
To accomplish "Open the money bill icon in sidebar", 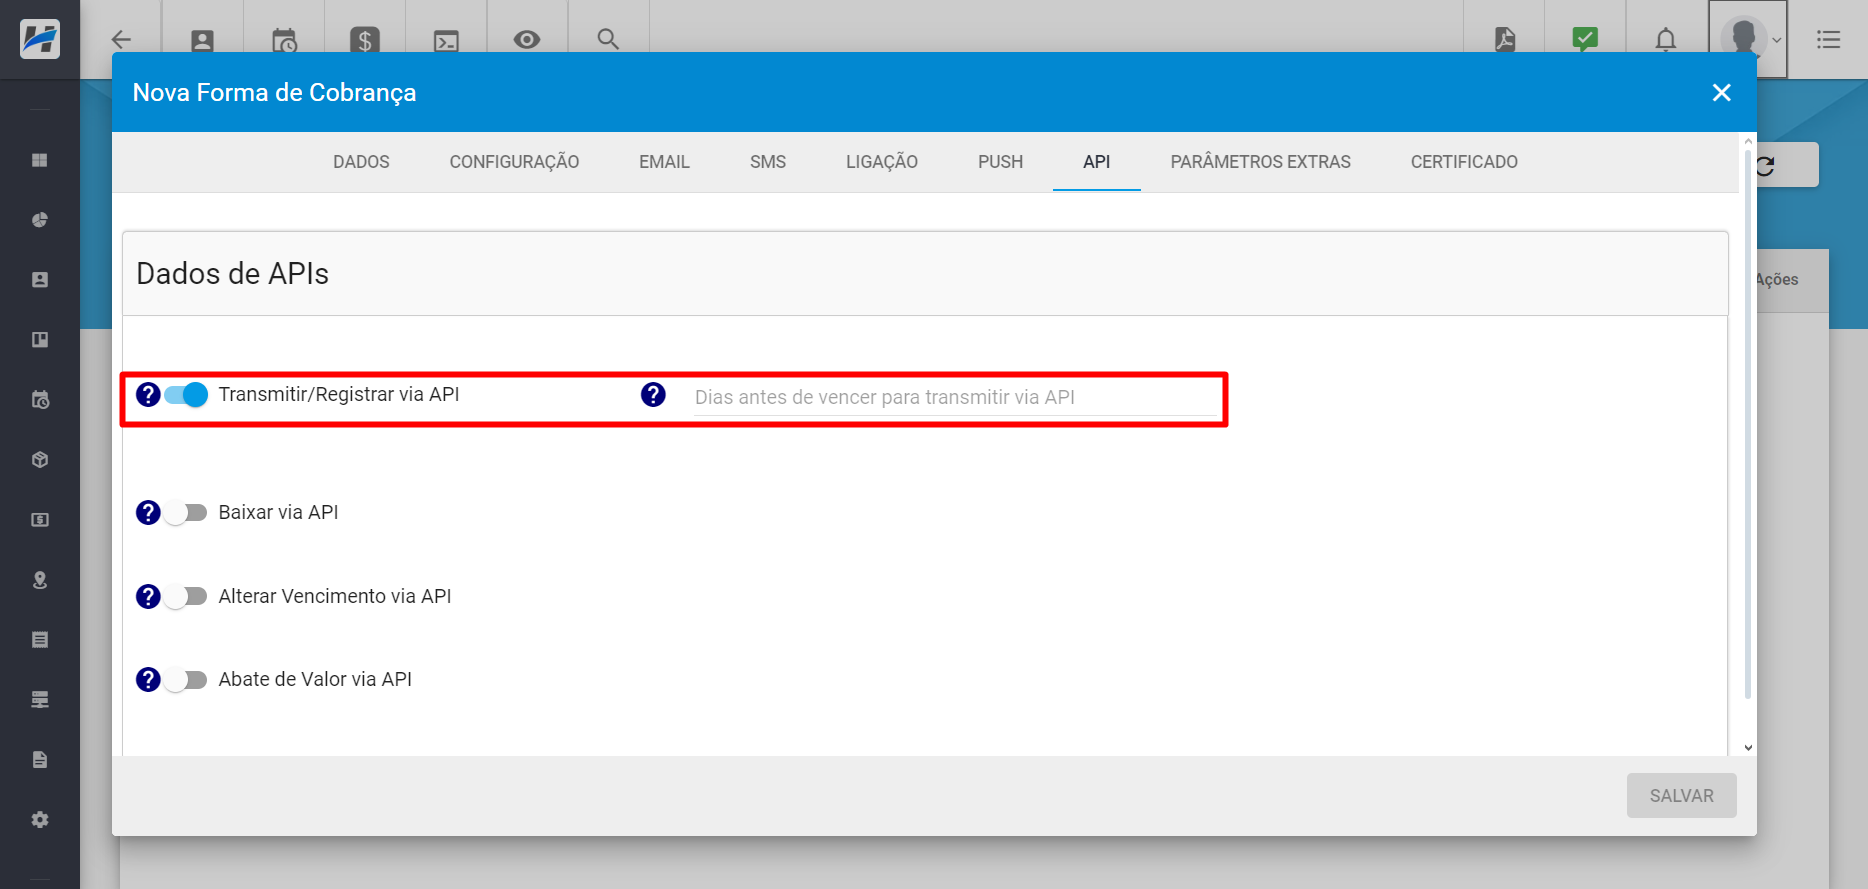I will pos(40,520).
